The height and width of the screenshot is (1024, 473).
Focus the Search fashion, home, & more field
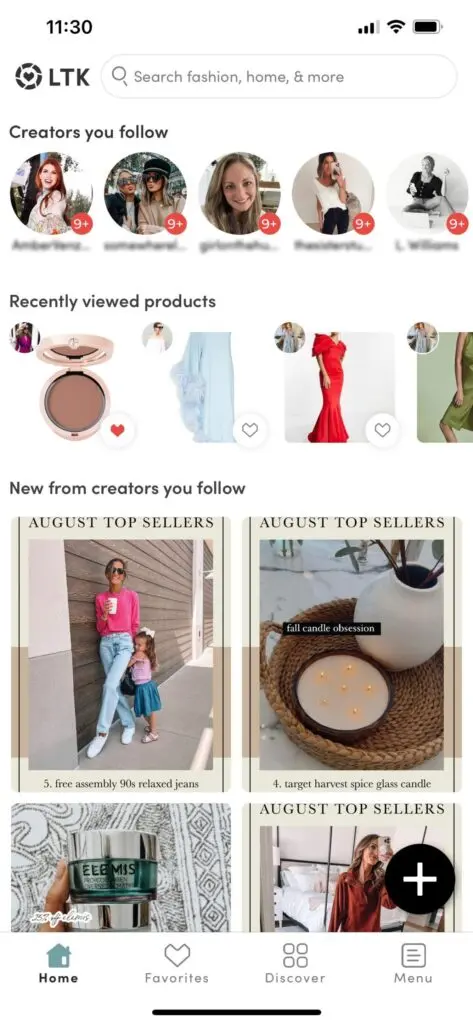coord(279,76)
